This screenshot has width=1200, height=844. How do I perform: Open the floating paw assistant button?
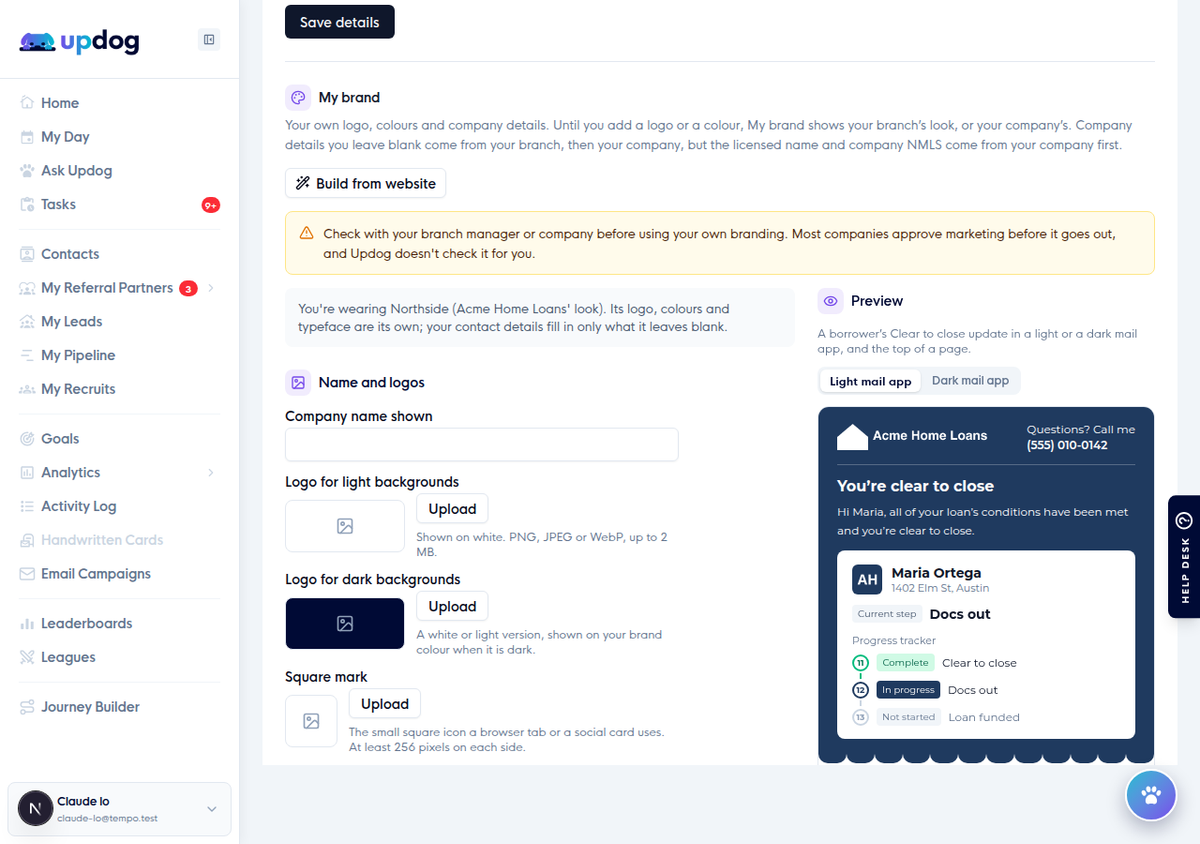click(1151, 796)
